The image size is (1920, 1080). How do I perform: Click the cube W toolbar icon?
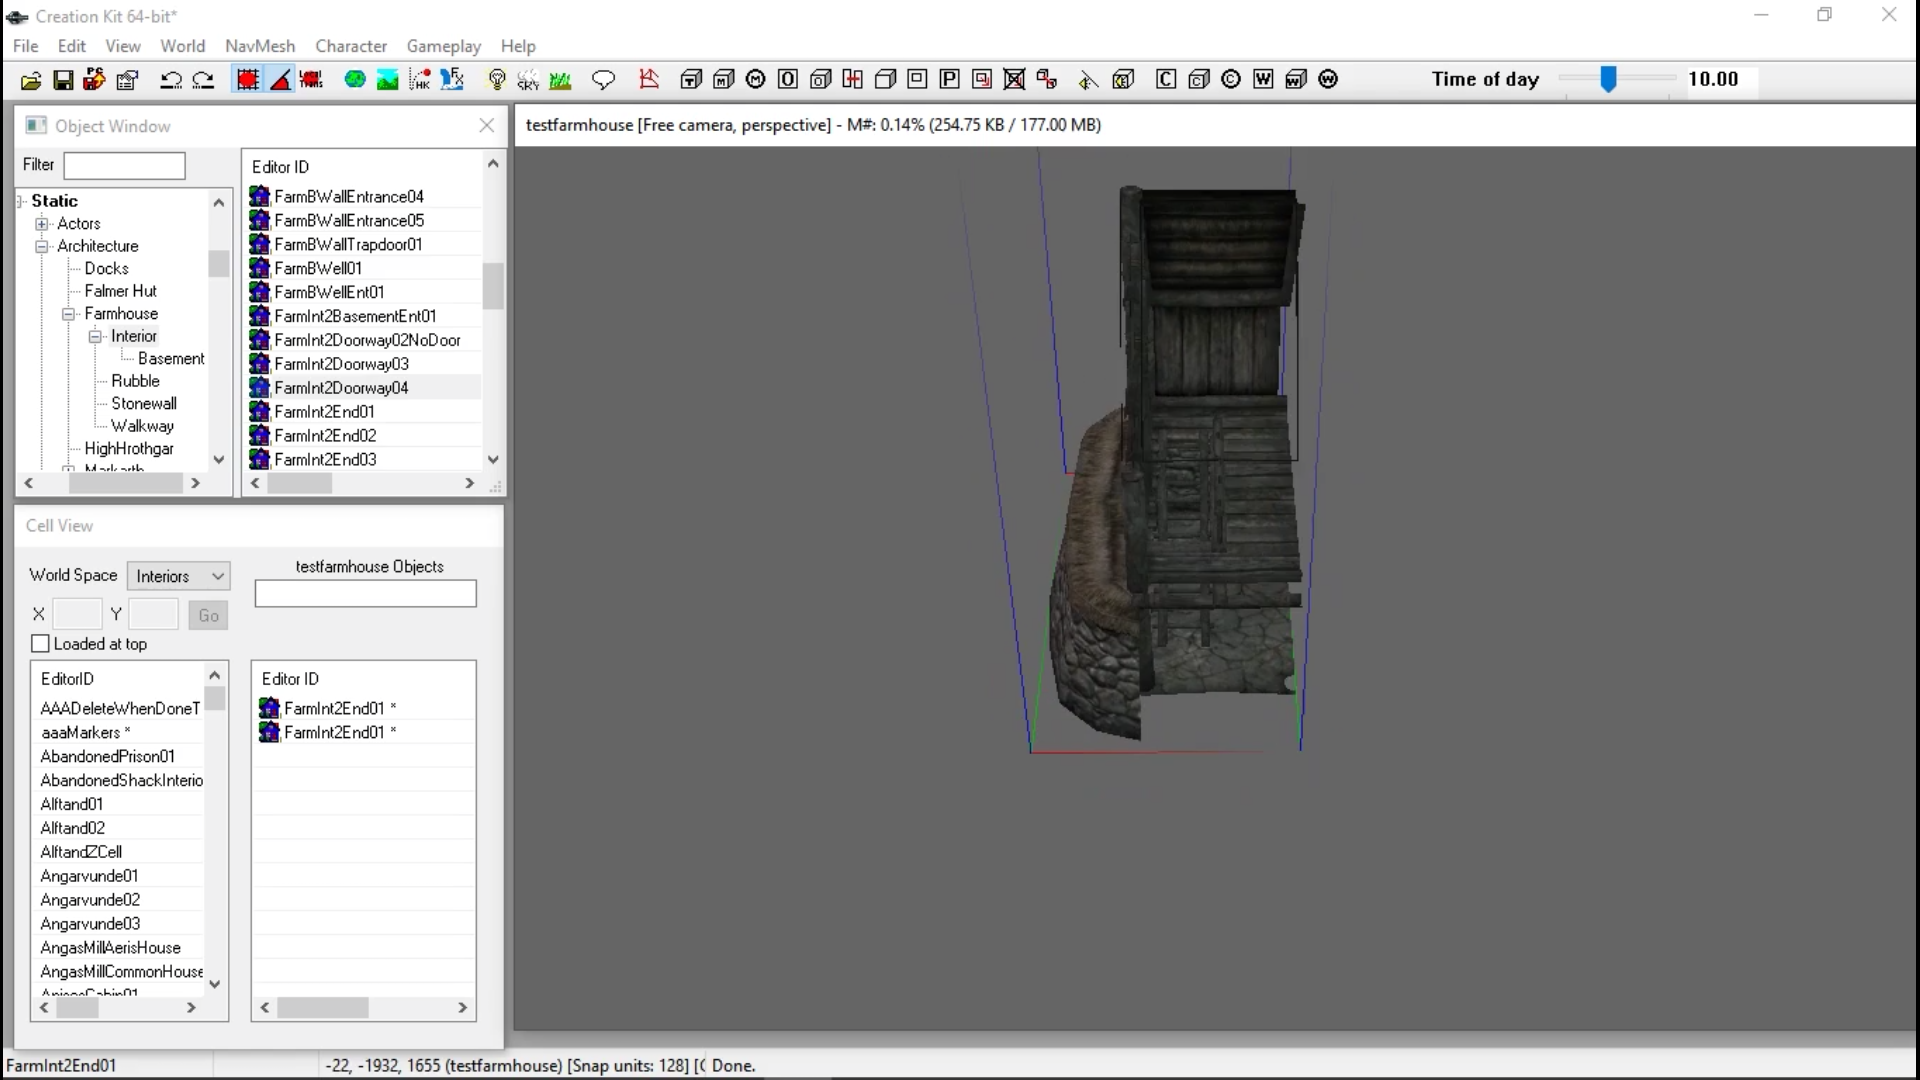(1296, 80)
